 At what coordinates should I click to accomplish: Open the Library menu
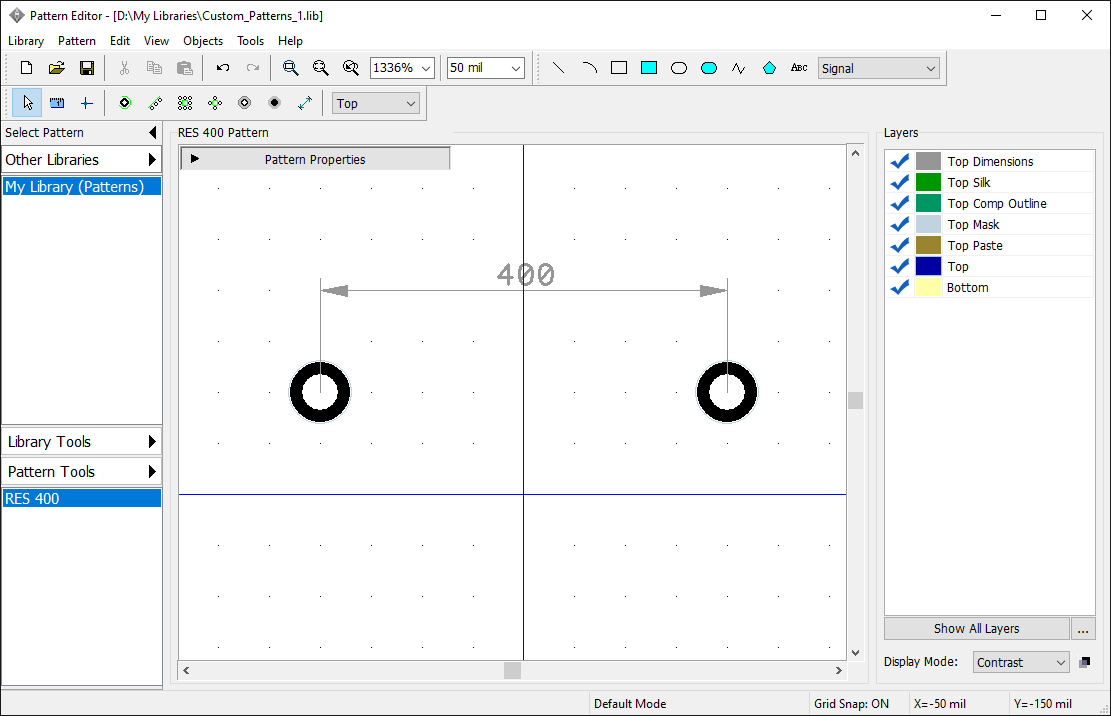tap(26, 41)
